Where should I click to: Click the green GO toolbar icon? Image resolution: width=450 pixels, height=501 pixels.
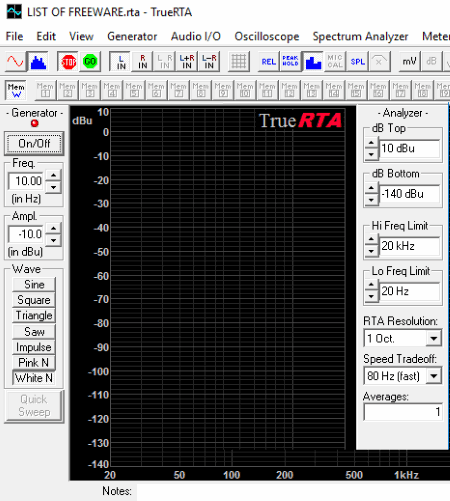tap(90, 62)
